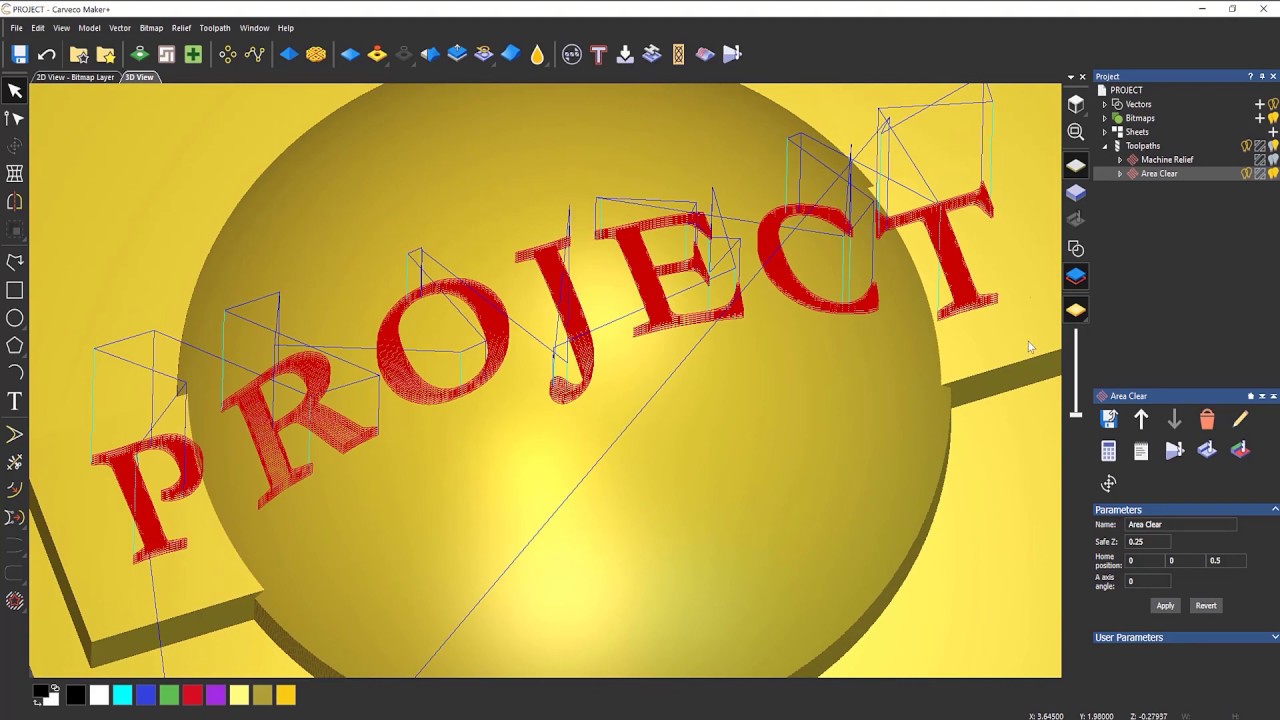The height and width of the screenshot is (720, 1280).
Task: Switch to the 2D View - Bitmap Layer tab
Action: coord(75,77)
